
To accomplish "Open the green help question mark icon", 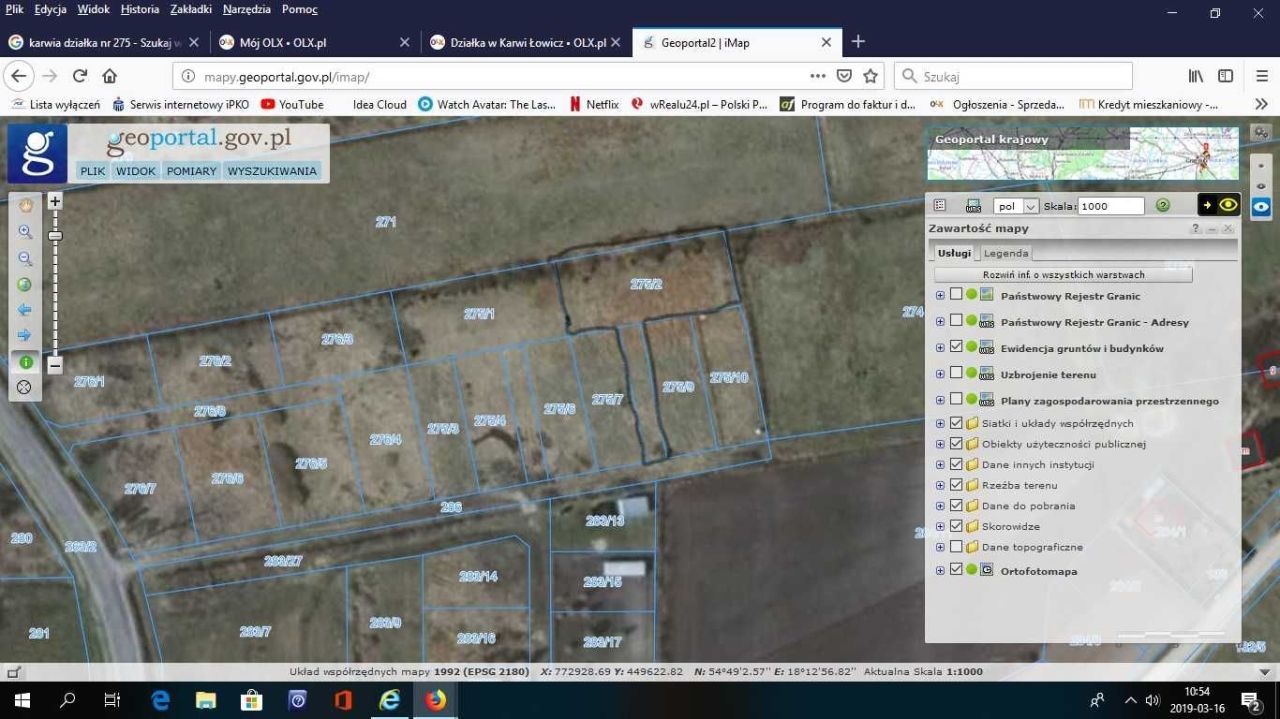I will 1162,205.
